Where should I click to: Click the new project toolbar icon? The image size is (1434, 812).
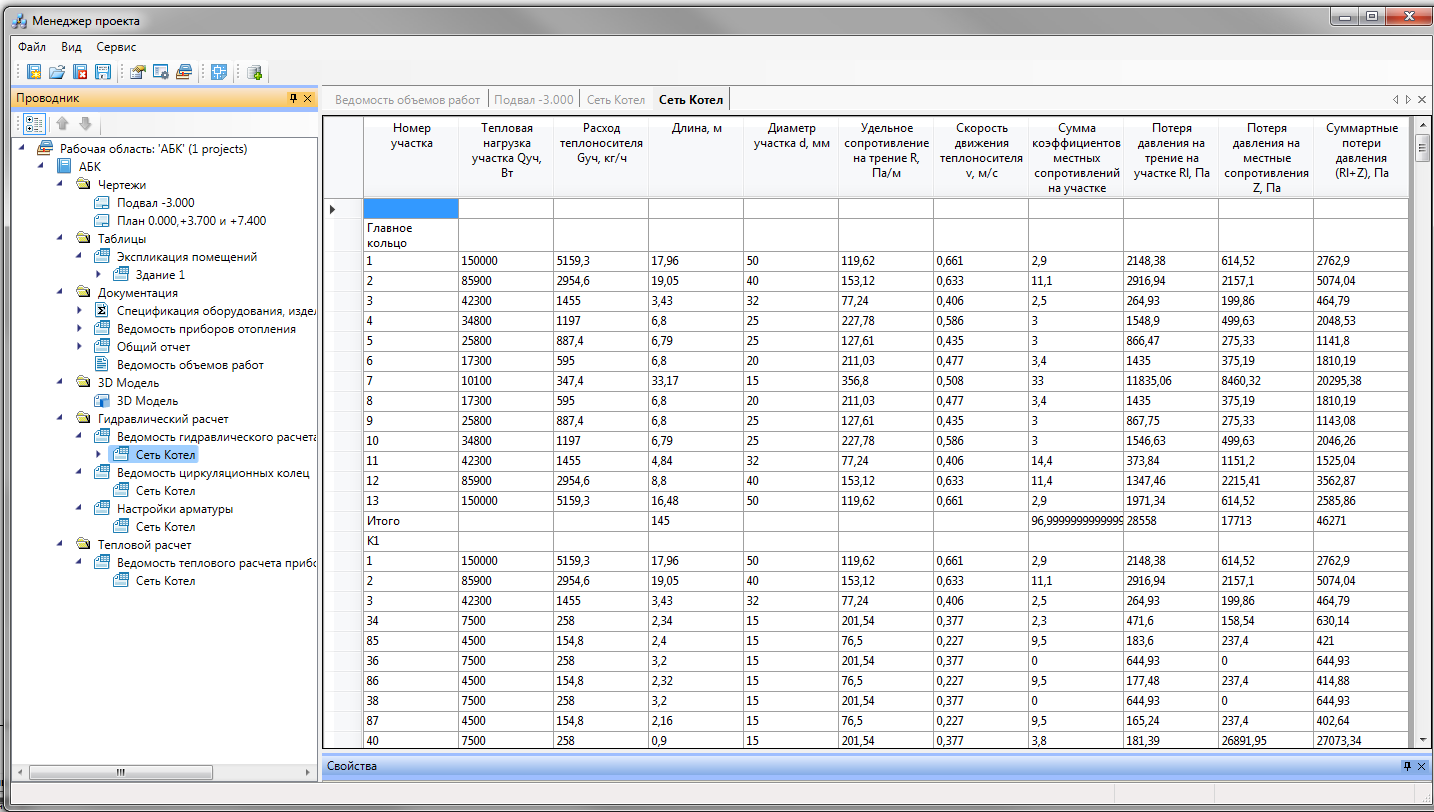click(34, 72)
